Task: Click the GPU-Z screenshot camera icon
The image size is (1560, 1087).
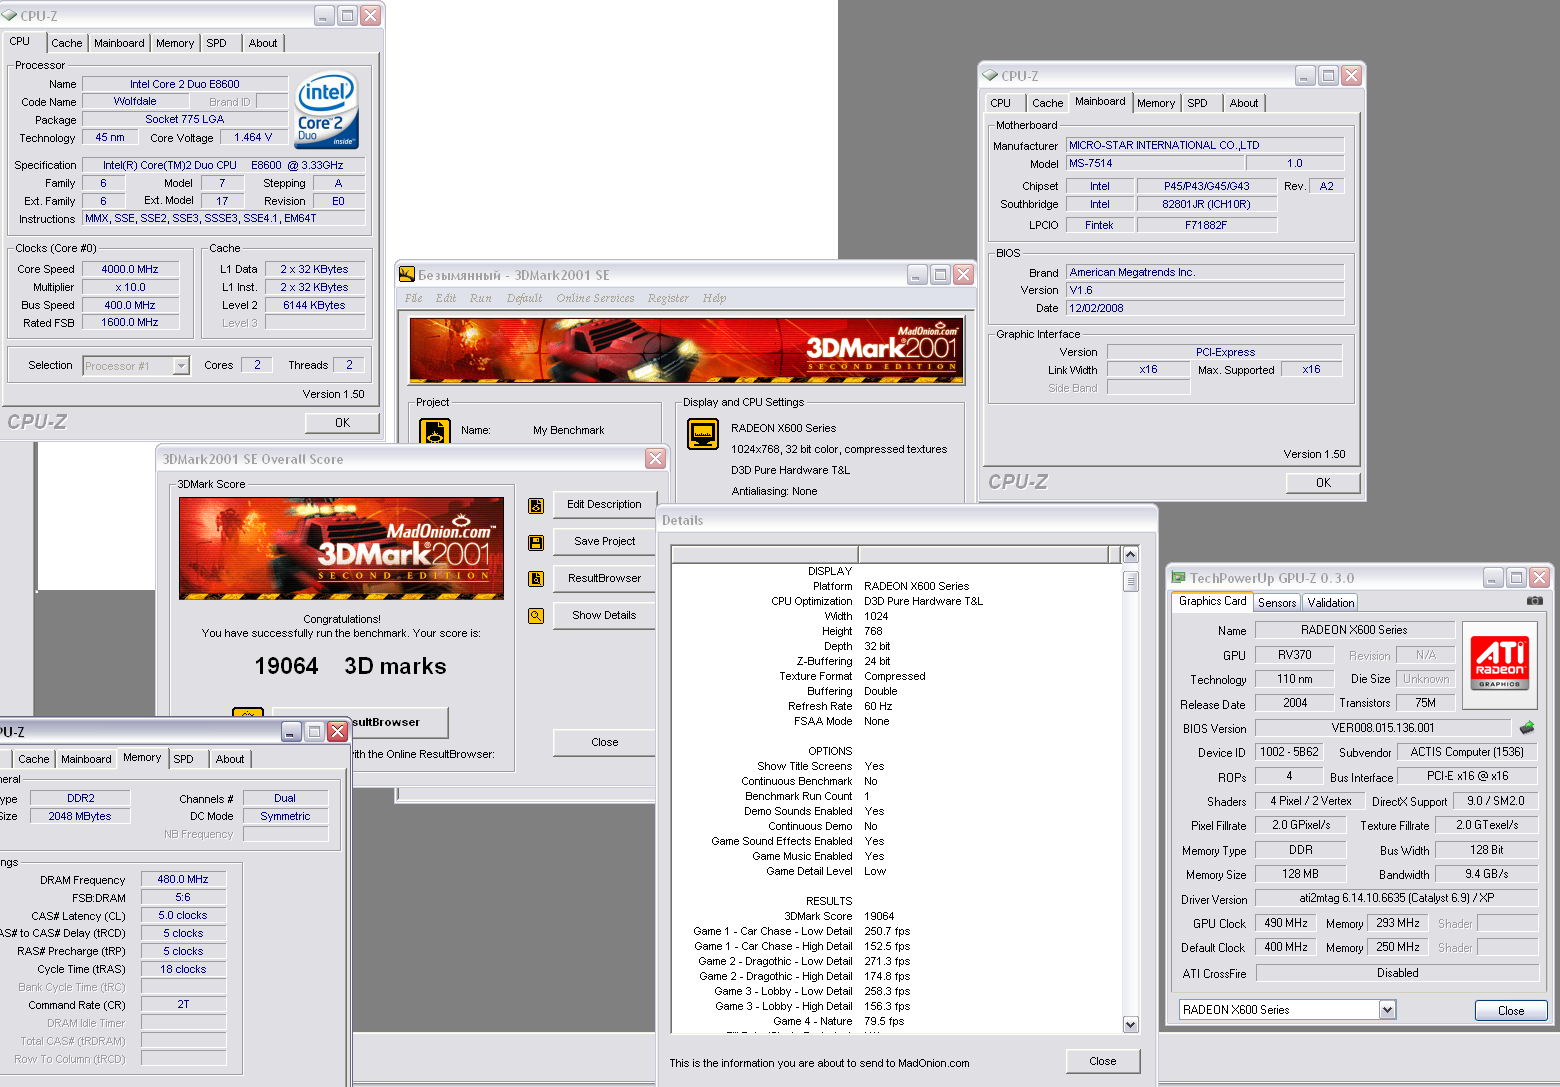Action: click(1534, 601)
